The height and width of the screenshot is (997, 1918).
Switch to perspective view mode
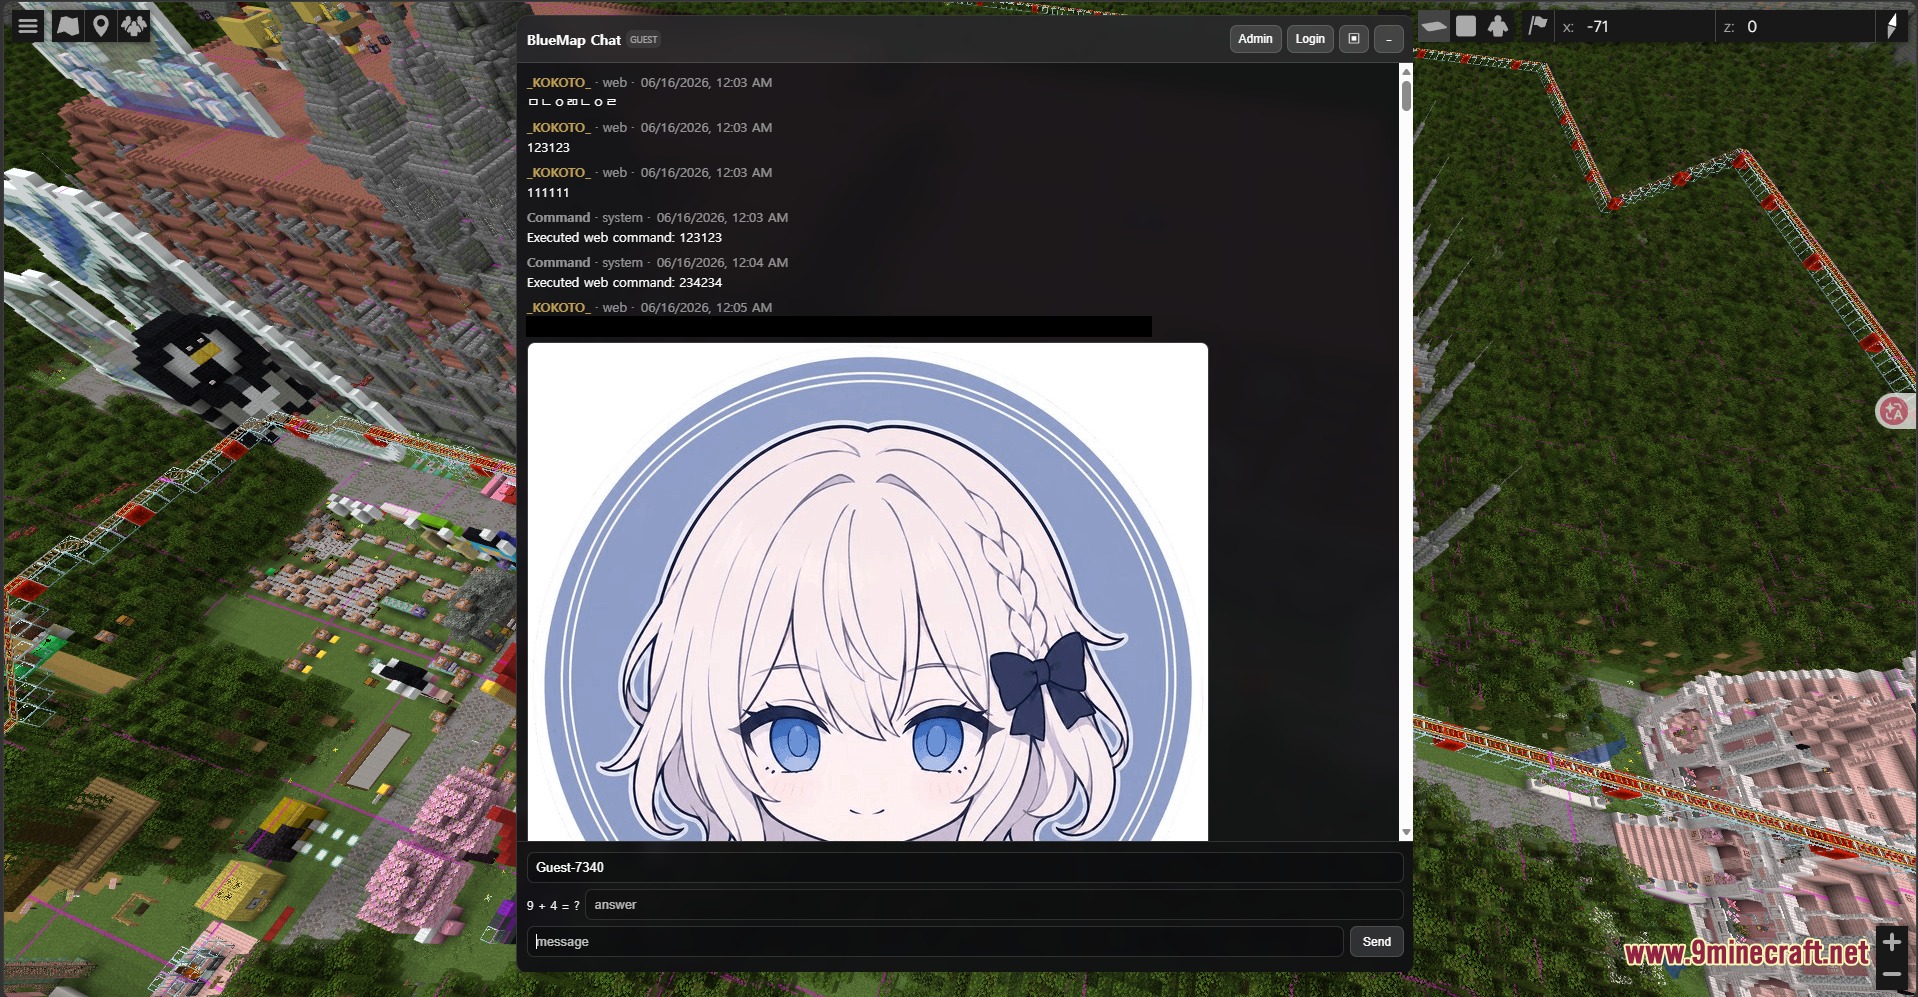coord(1434,27)
